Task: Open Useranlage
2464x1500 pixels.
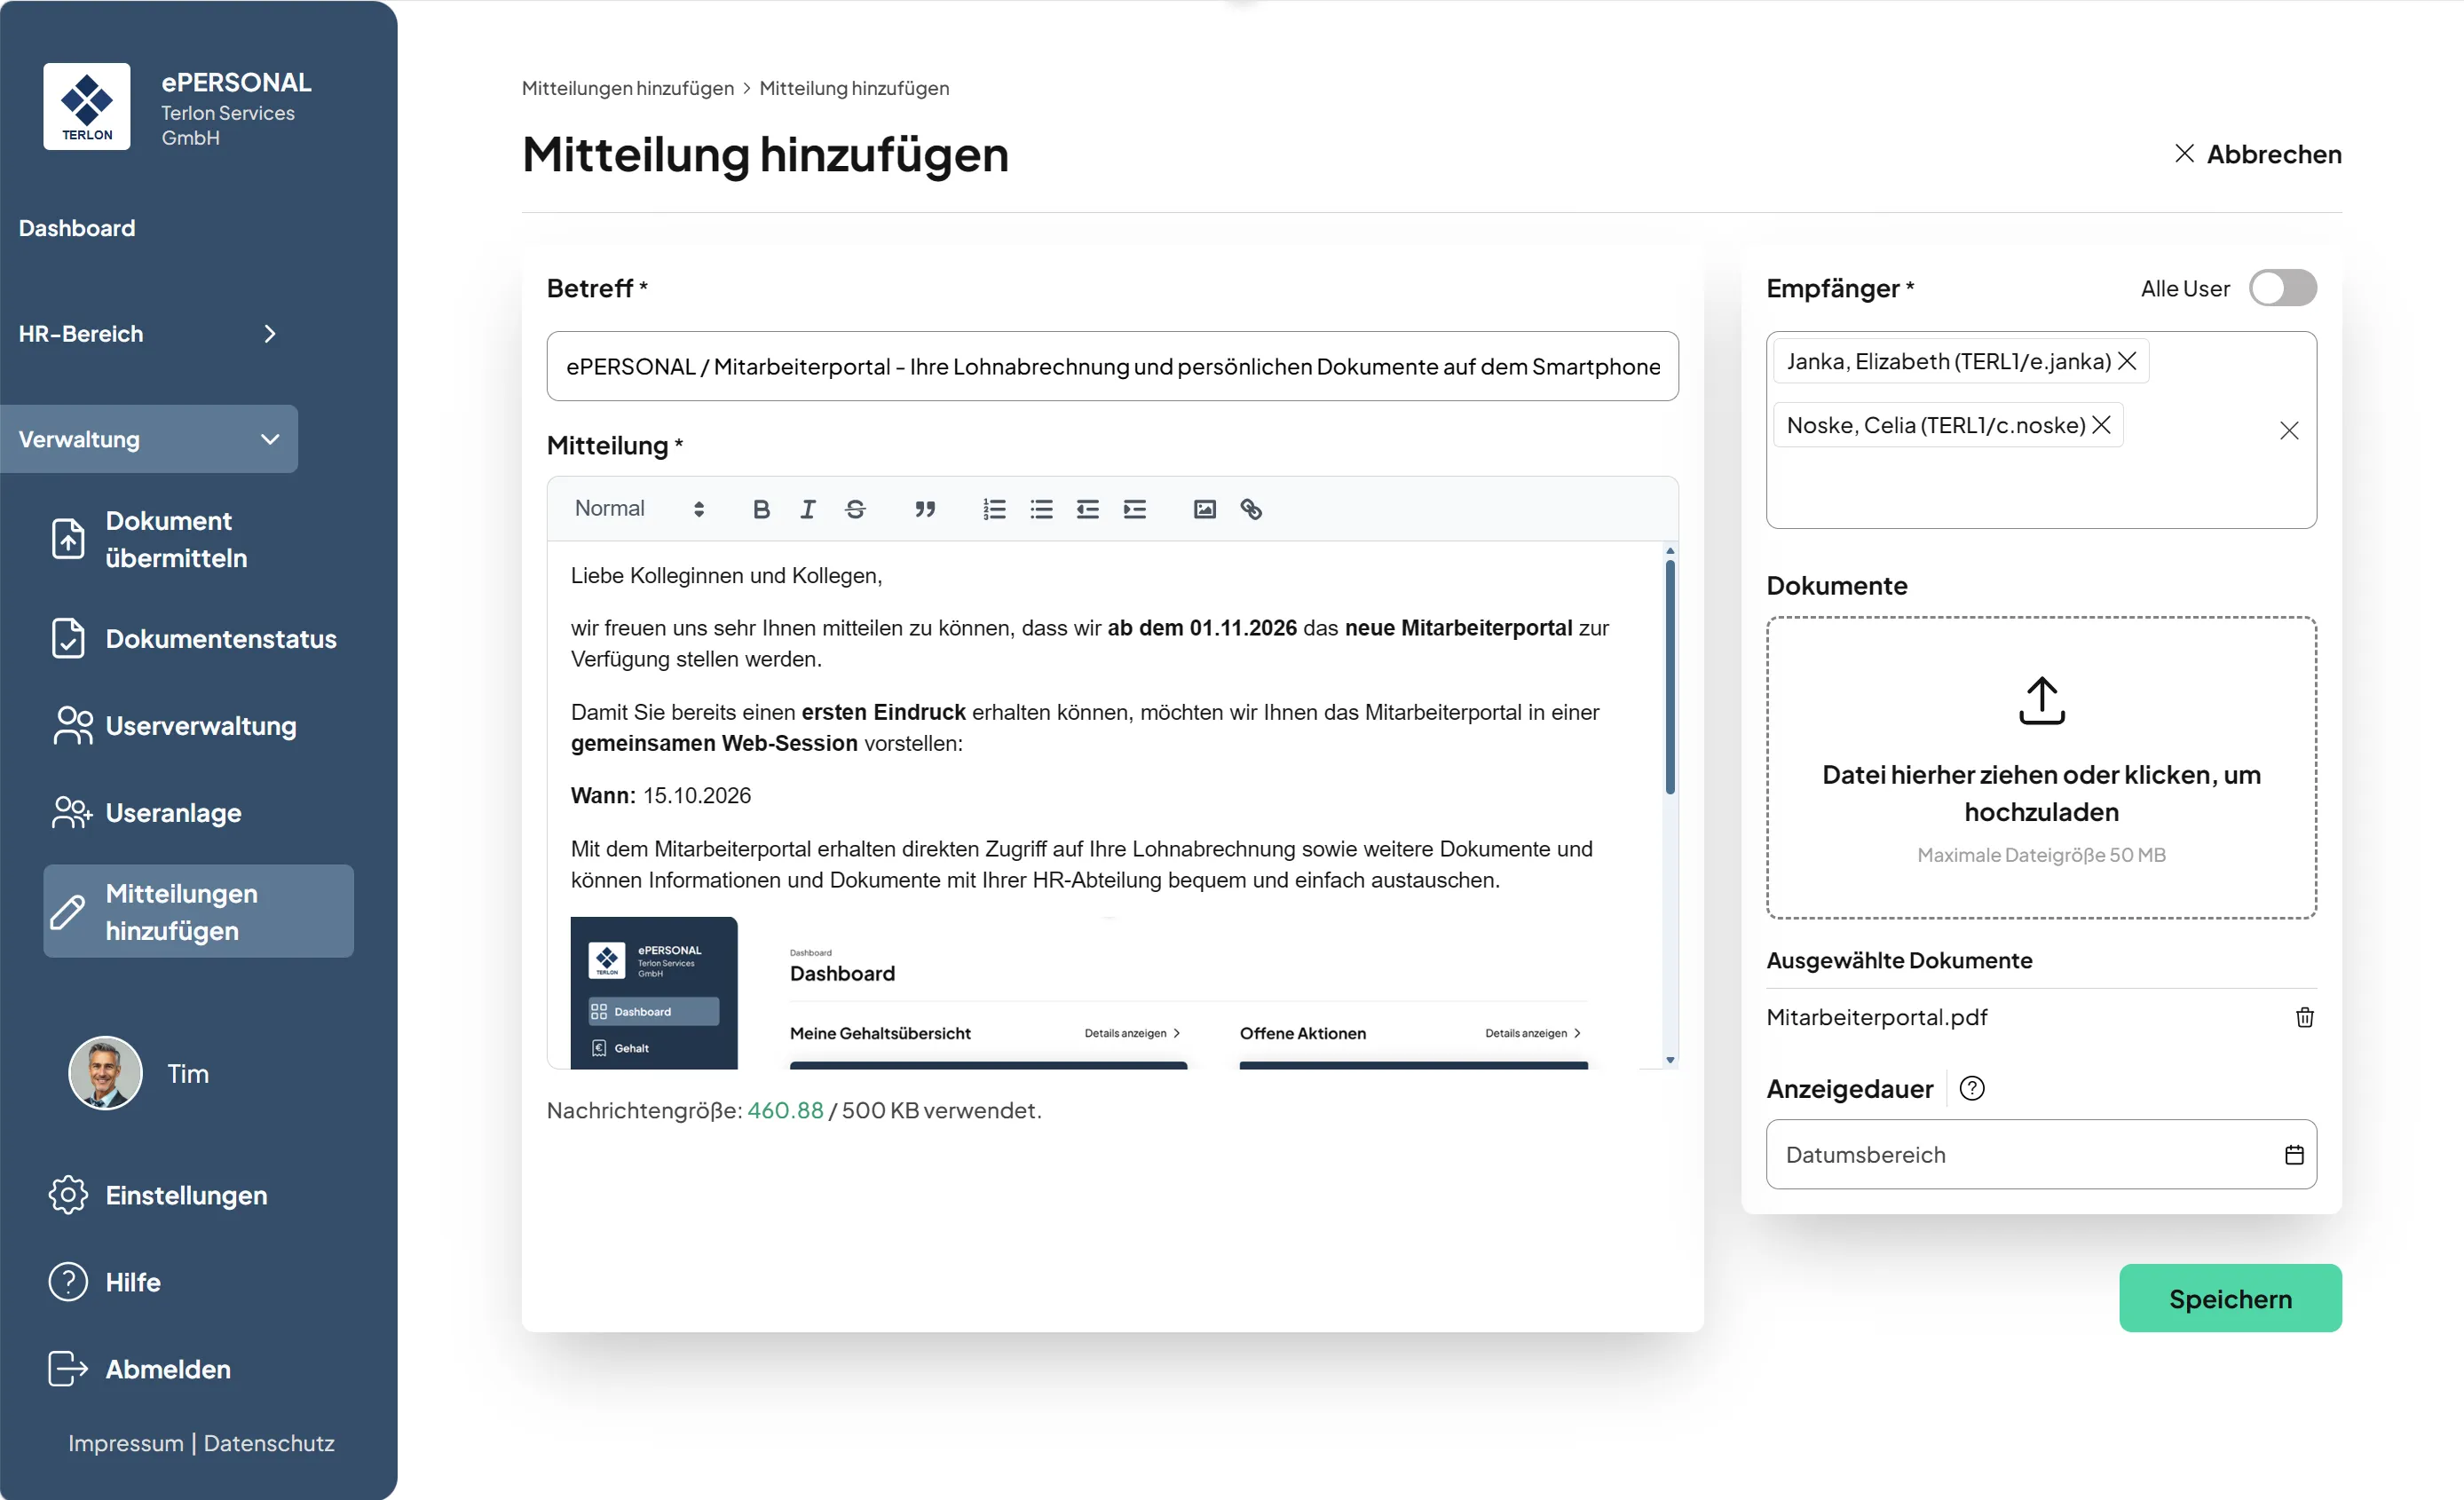Action: coord(198,813)
